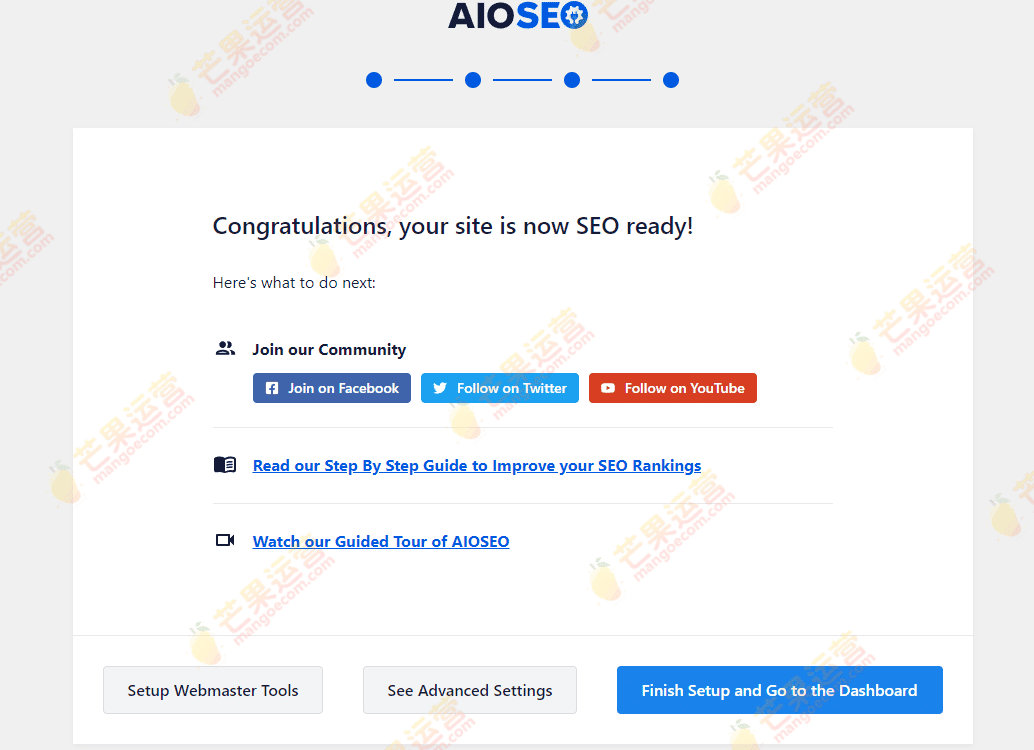Screen dimensions: 1034x750
Task: Click the Twitter bird icon
Action: (x=441, y=388)
